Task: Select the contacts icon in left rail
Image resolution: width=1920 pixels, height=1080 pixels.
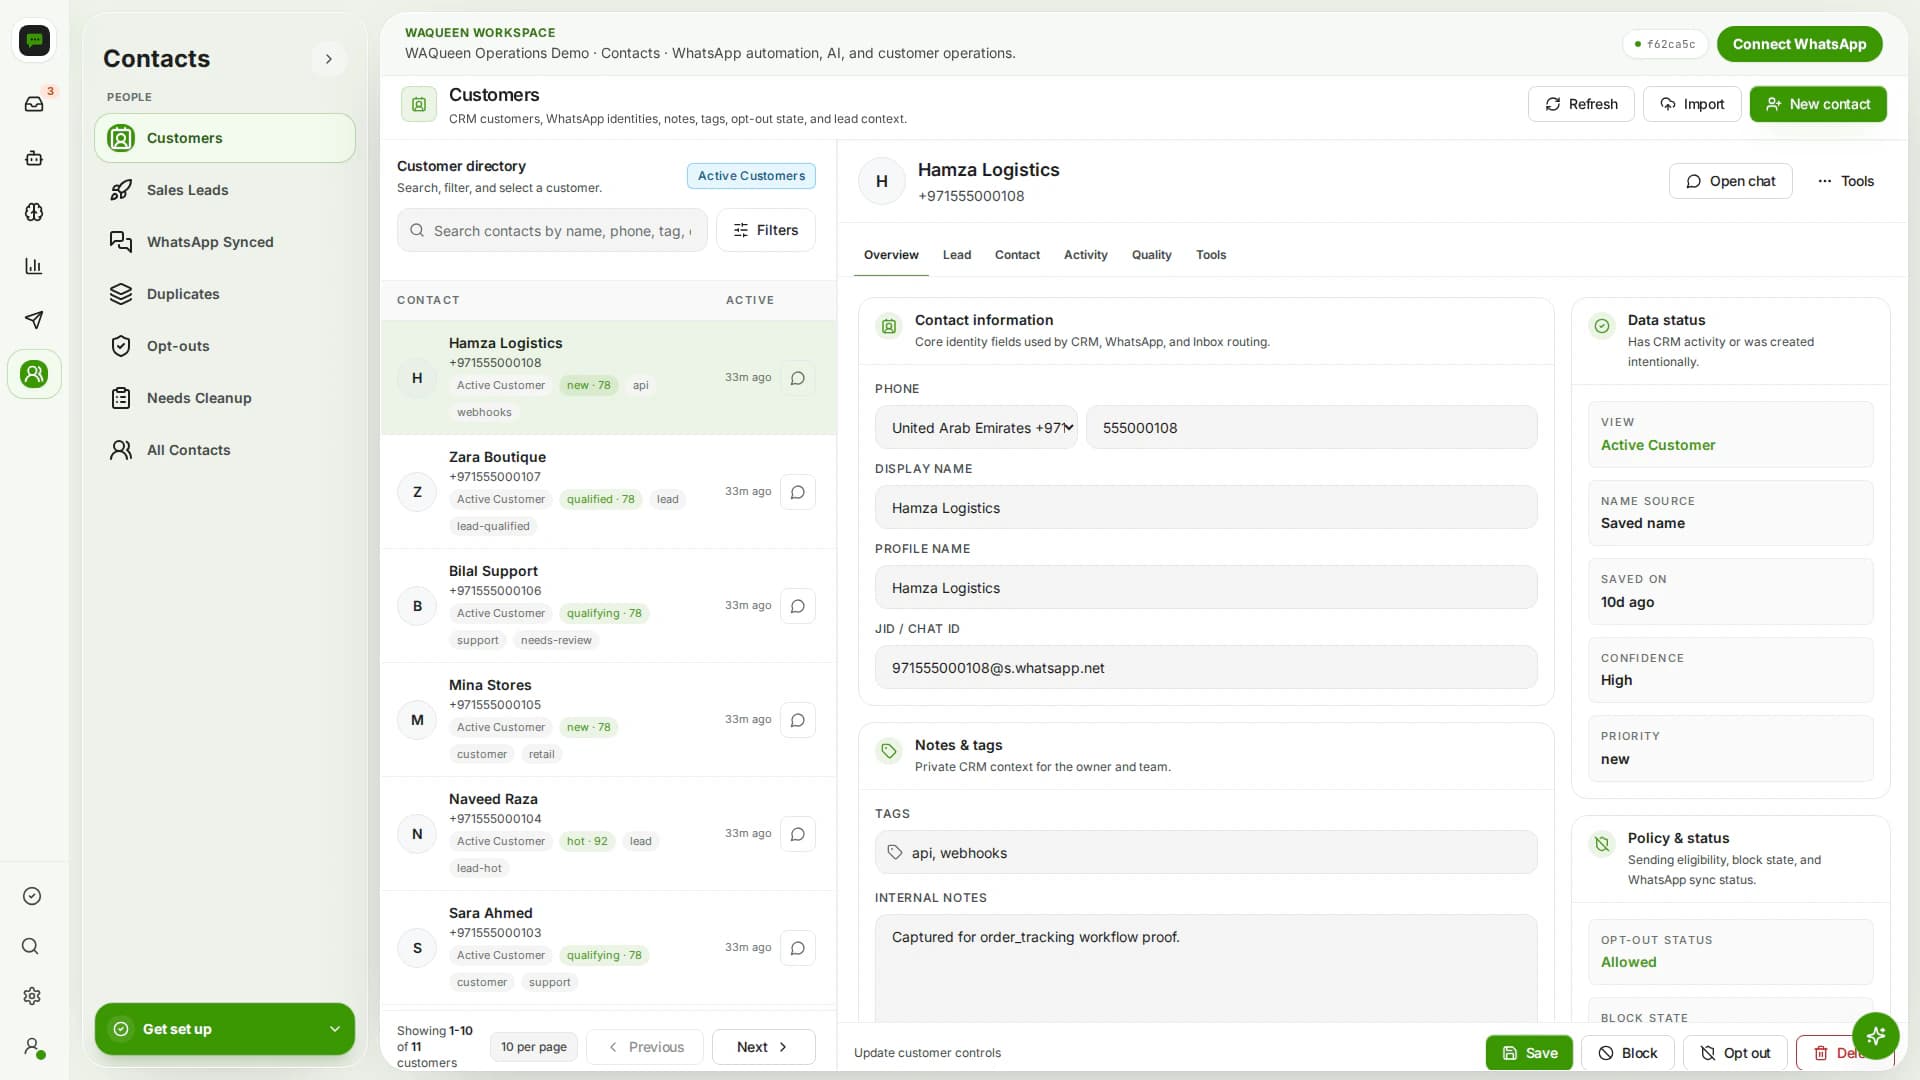Action: point(34,374)
